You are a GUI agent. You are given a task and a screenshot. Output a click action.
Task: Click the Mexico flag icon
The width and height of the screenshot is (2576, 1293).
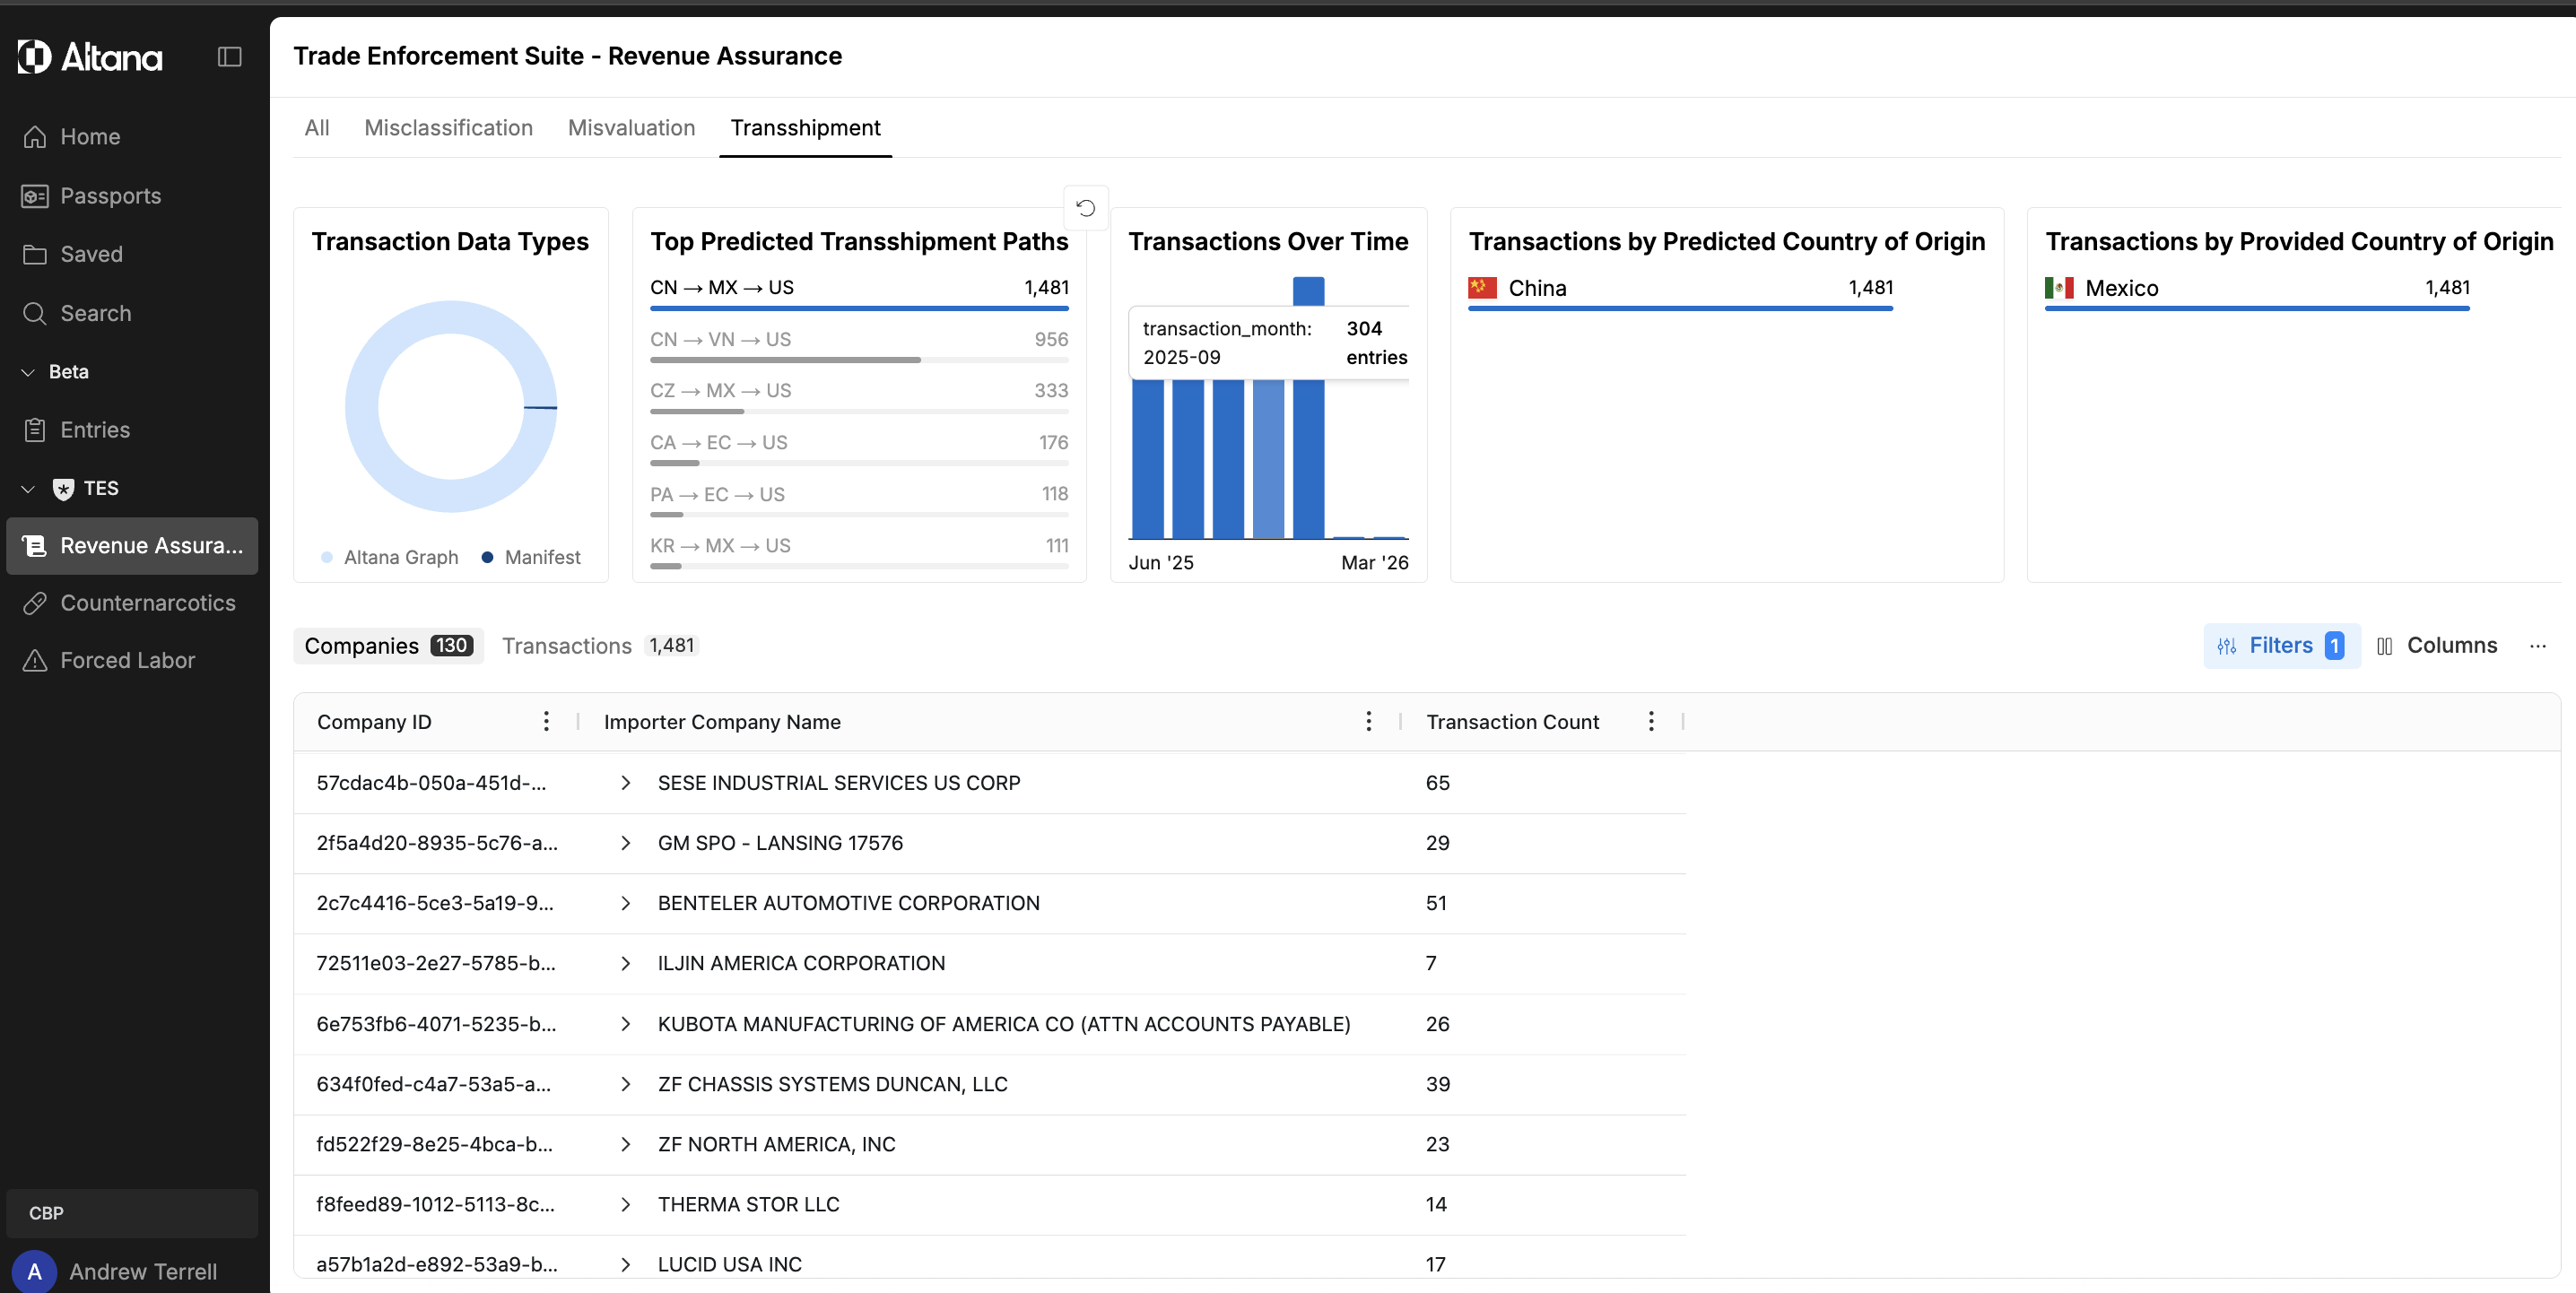(x=2059, y=288)
